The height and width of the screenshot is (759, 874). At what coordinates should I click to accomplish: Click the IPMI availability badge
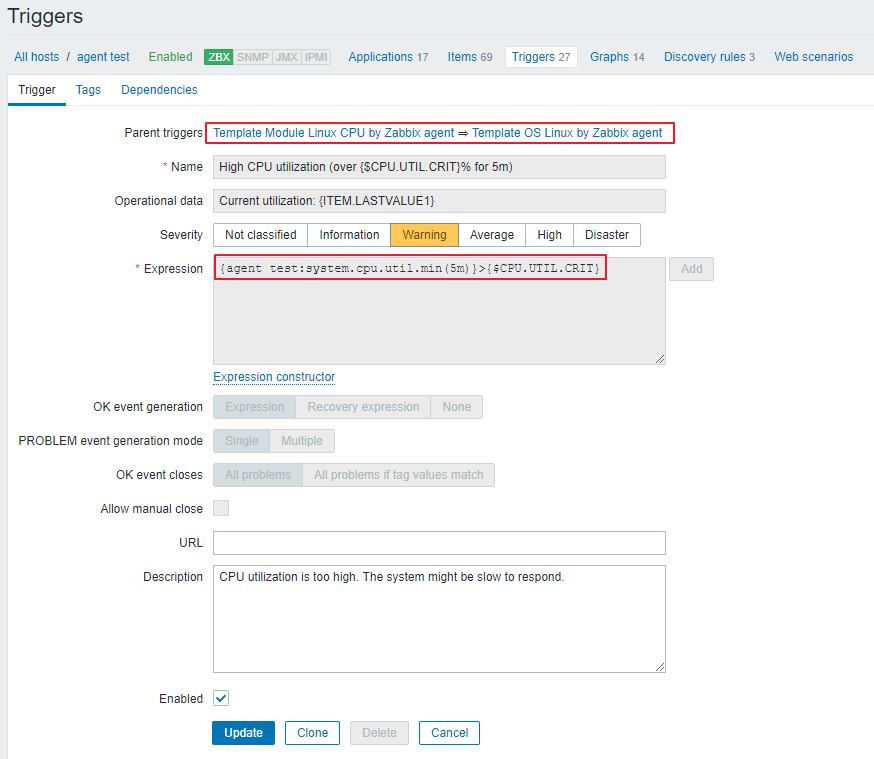point(316,57)
